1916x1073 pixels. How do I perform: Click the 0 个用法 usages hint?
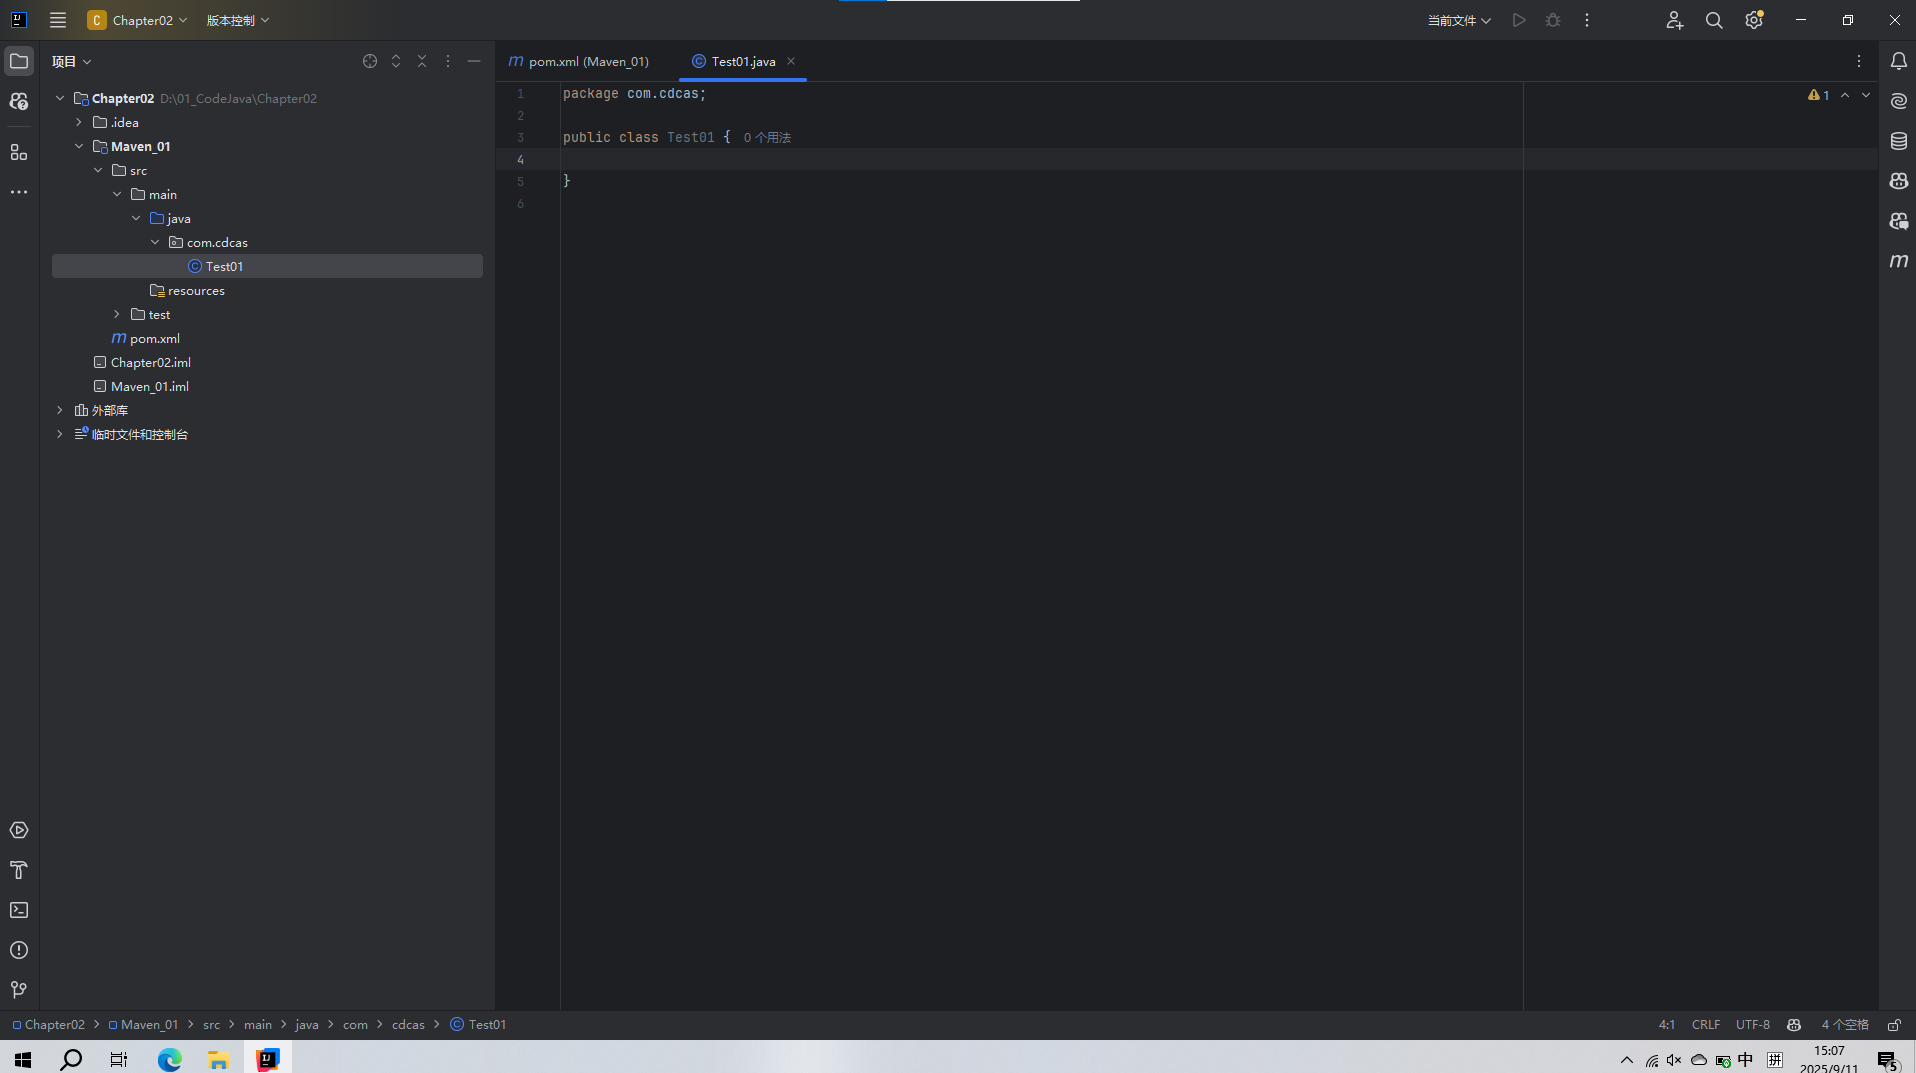(x=767, y=138)
